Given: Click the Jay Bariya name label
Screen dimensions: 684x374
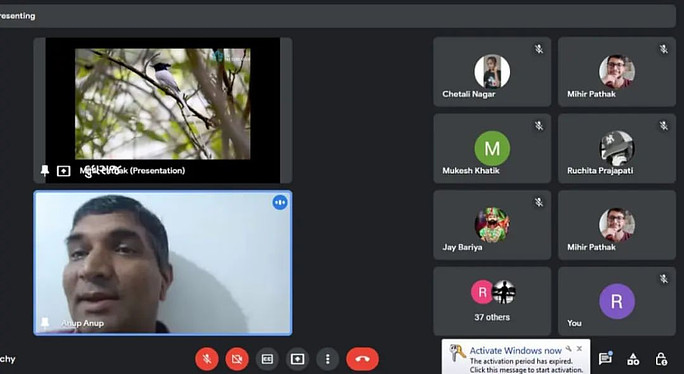Looking at the screenshot, I should tap(462, 247).
